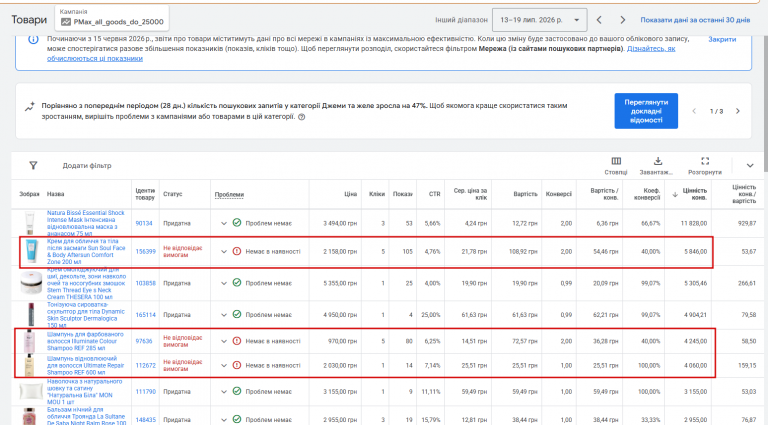Screen dimensions: 768x425
Task: Sort by the Конверсії column header
Action: [x=559, y=194]
